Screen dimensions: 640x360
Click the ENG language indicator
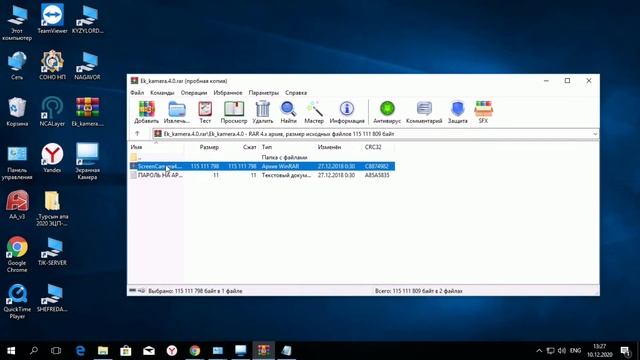[x=576, y=350]
